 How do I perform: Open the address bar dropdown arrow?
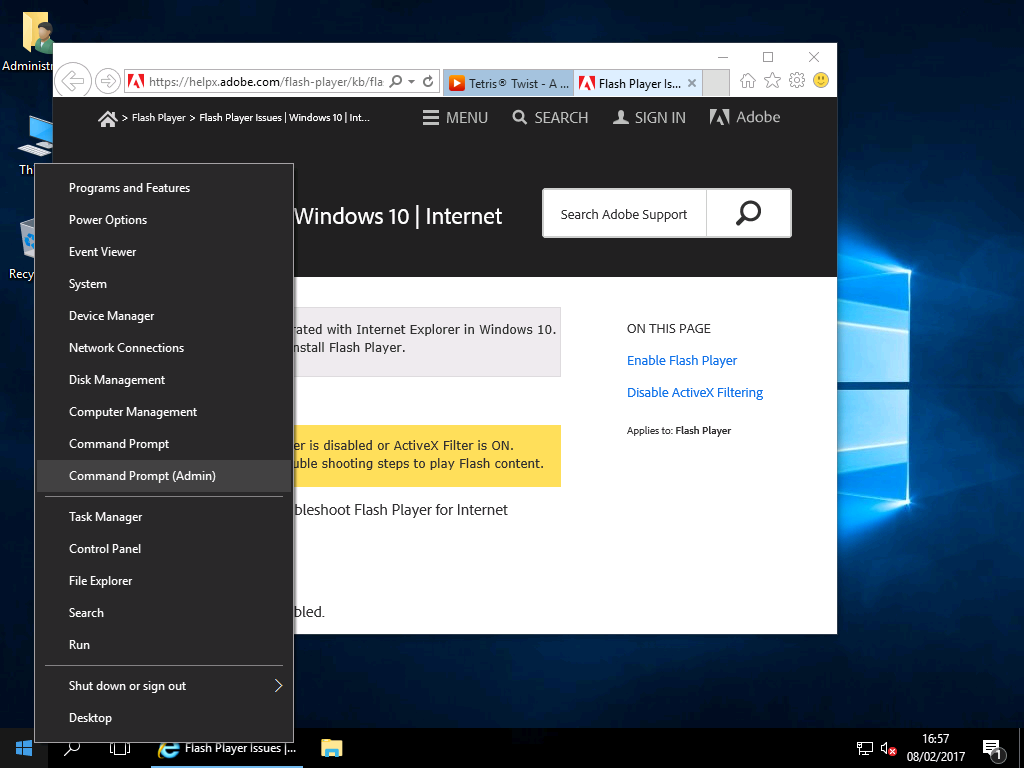coord(411,82)
